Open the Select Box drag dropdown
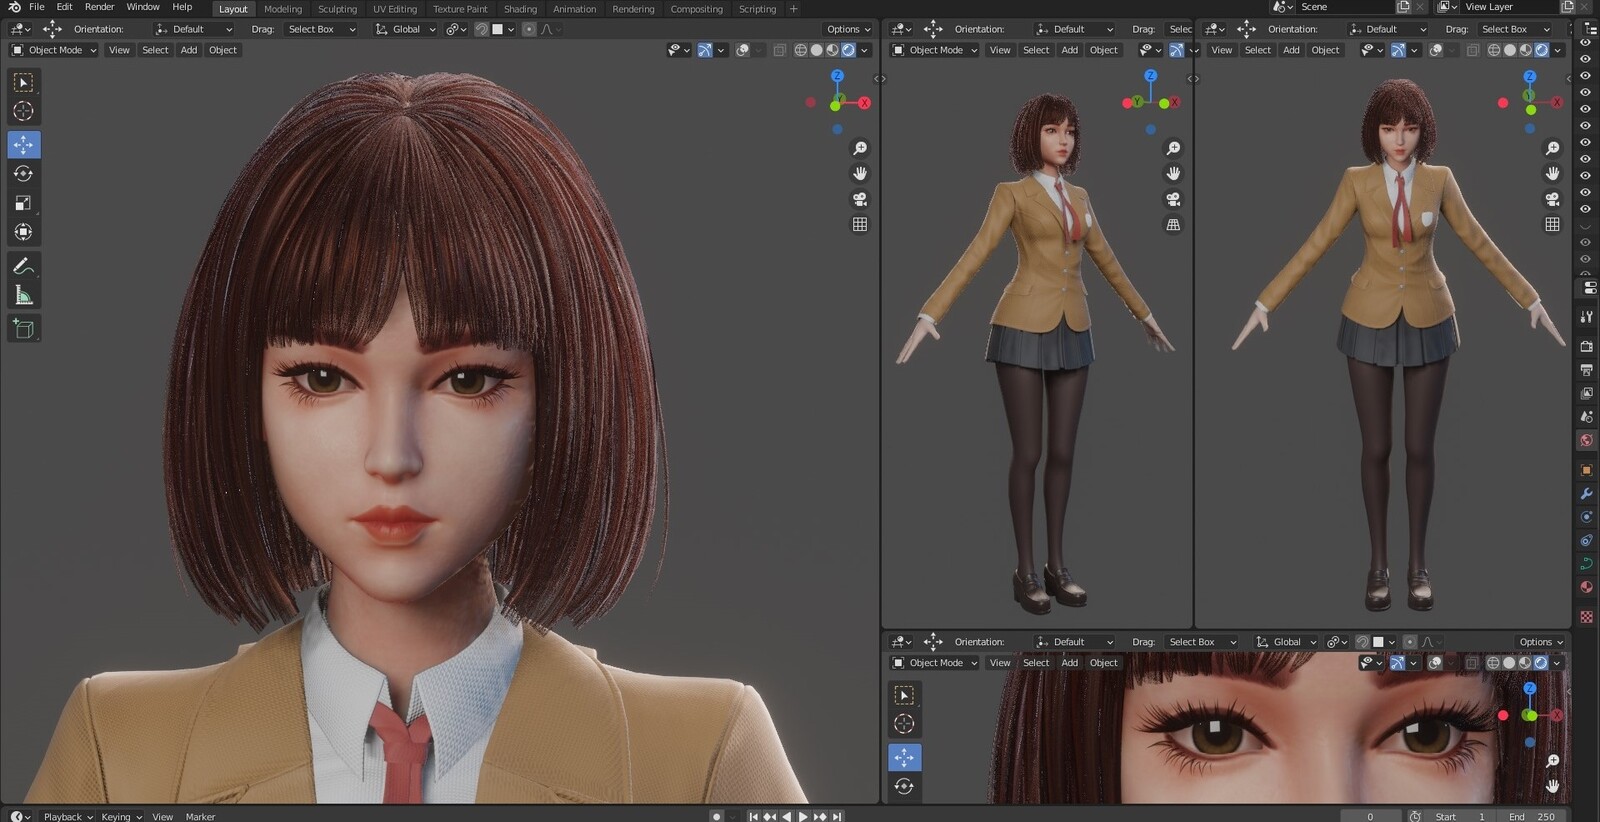Screen dimensions: 1600x822 (x=321, y=29)
